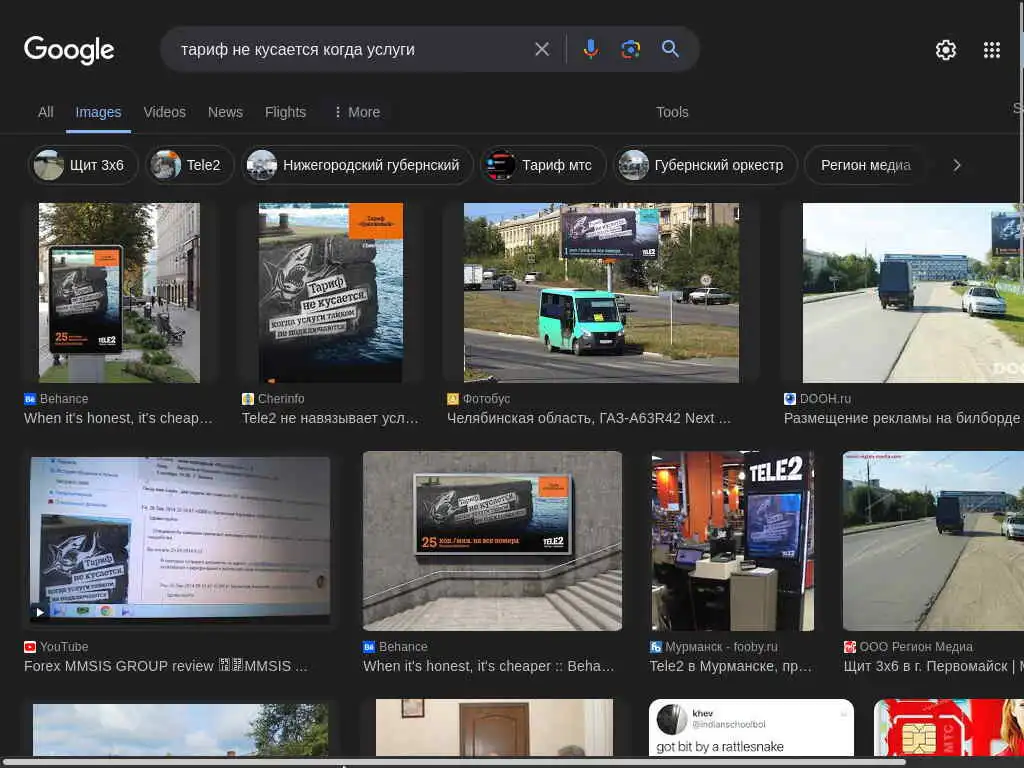Image resolution: width=1024 pixels, height=768 pixels.
Task: Open 'When it's honest, it's cheaper :: Beha…' link
Action: pyautogui.click(x=488, y=666)
